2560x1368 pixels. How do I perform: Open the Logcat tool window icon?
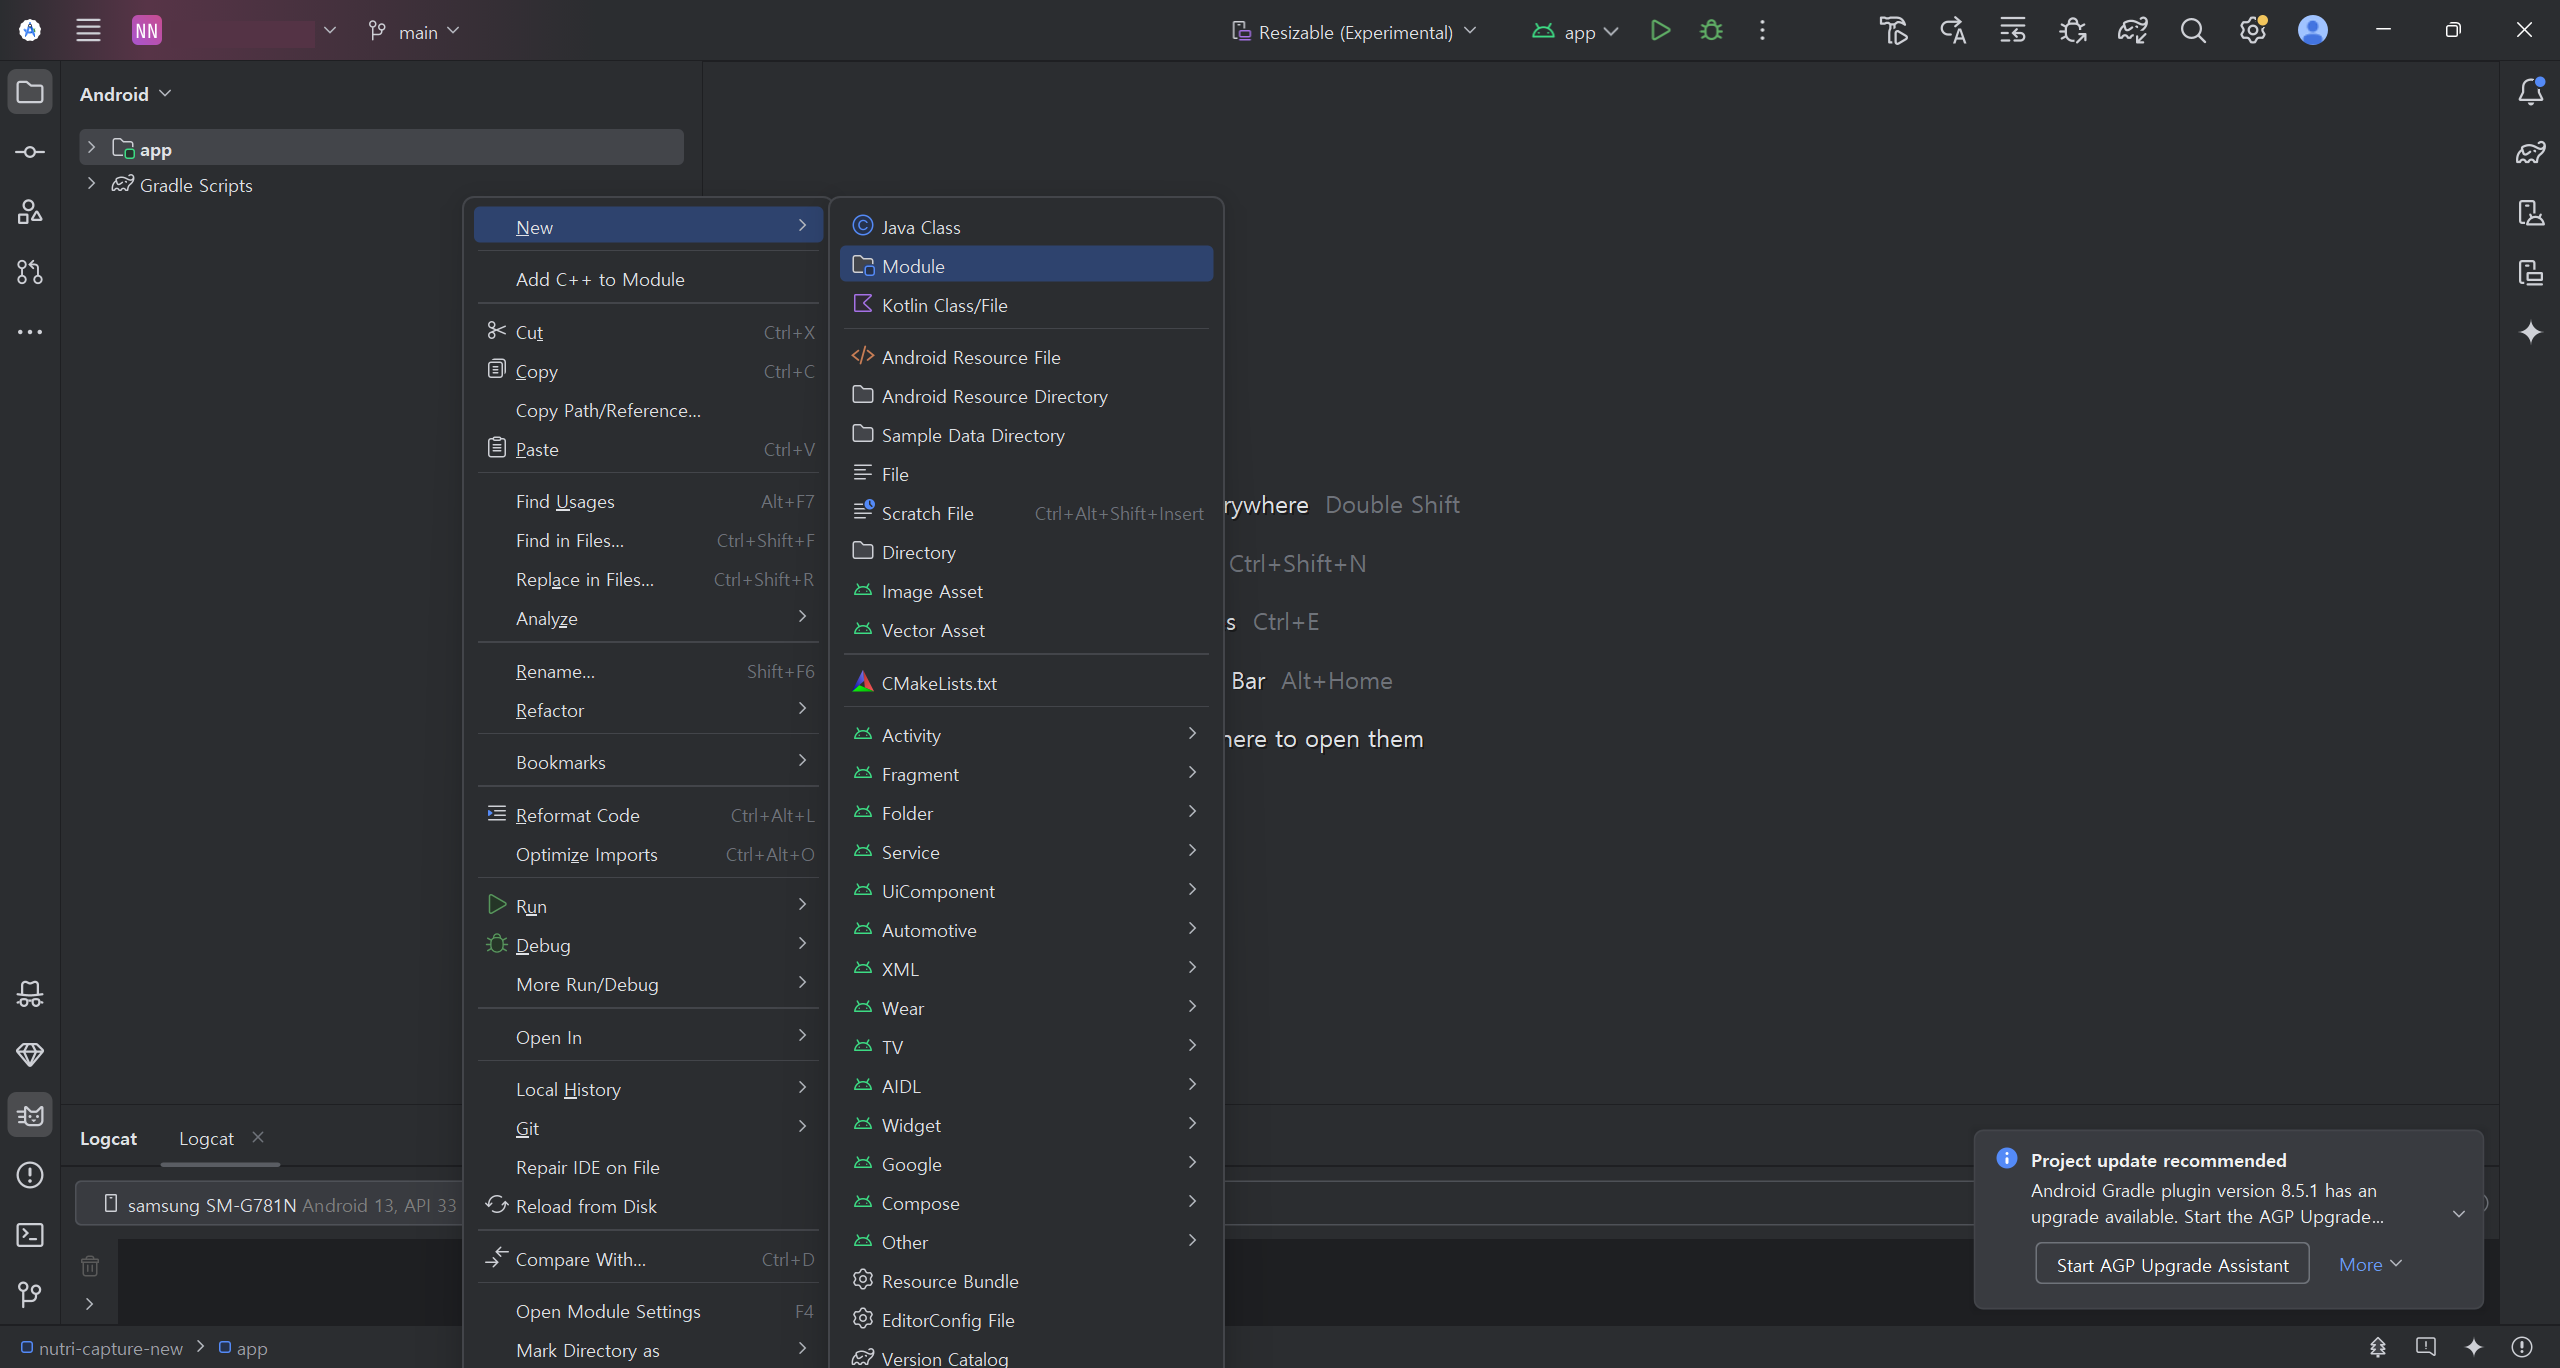(30, 1115)
